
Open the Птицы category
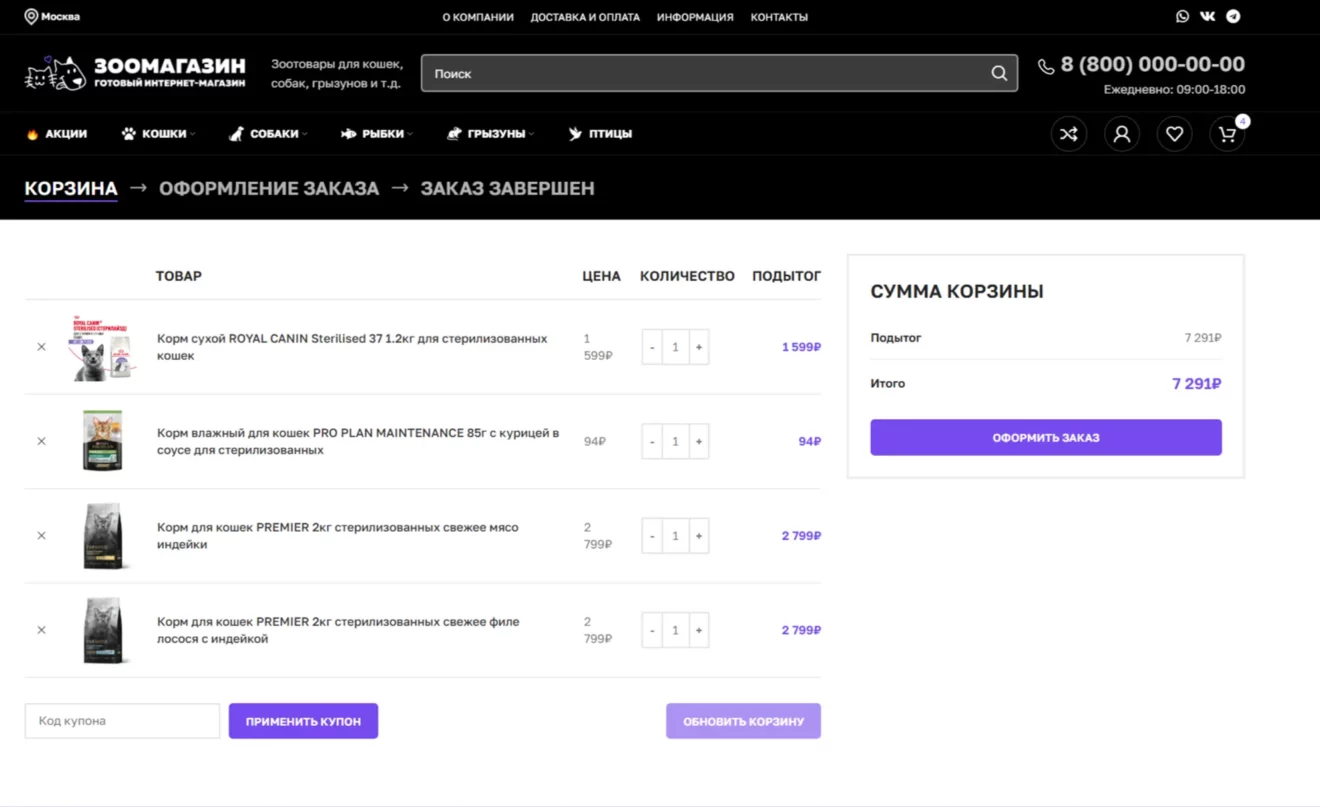[x=600, y=134]
